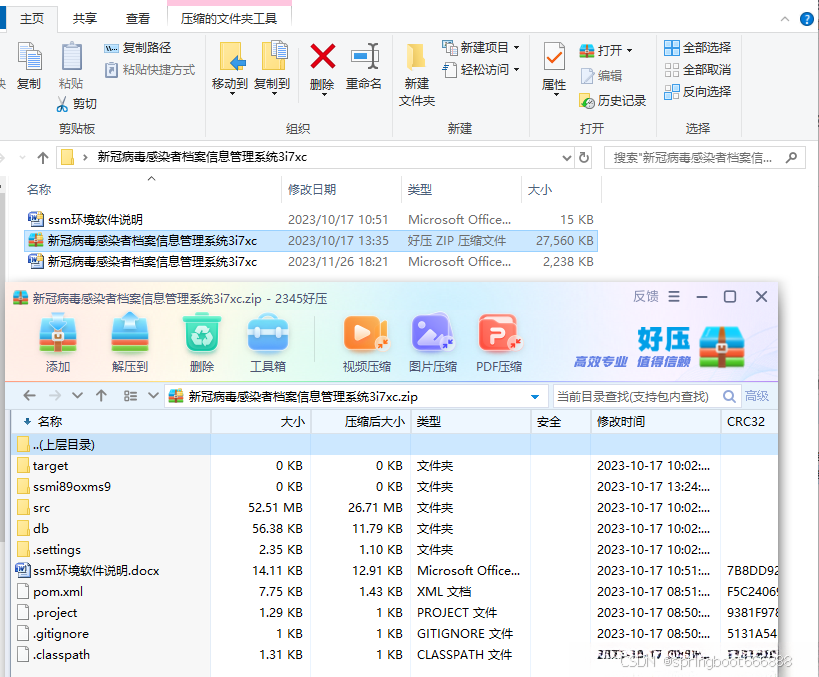Viewport: 819px width, 677px height.
Task: Click Invert selection in Explorer ribbon
Action: point(697,92)
